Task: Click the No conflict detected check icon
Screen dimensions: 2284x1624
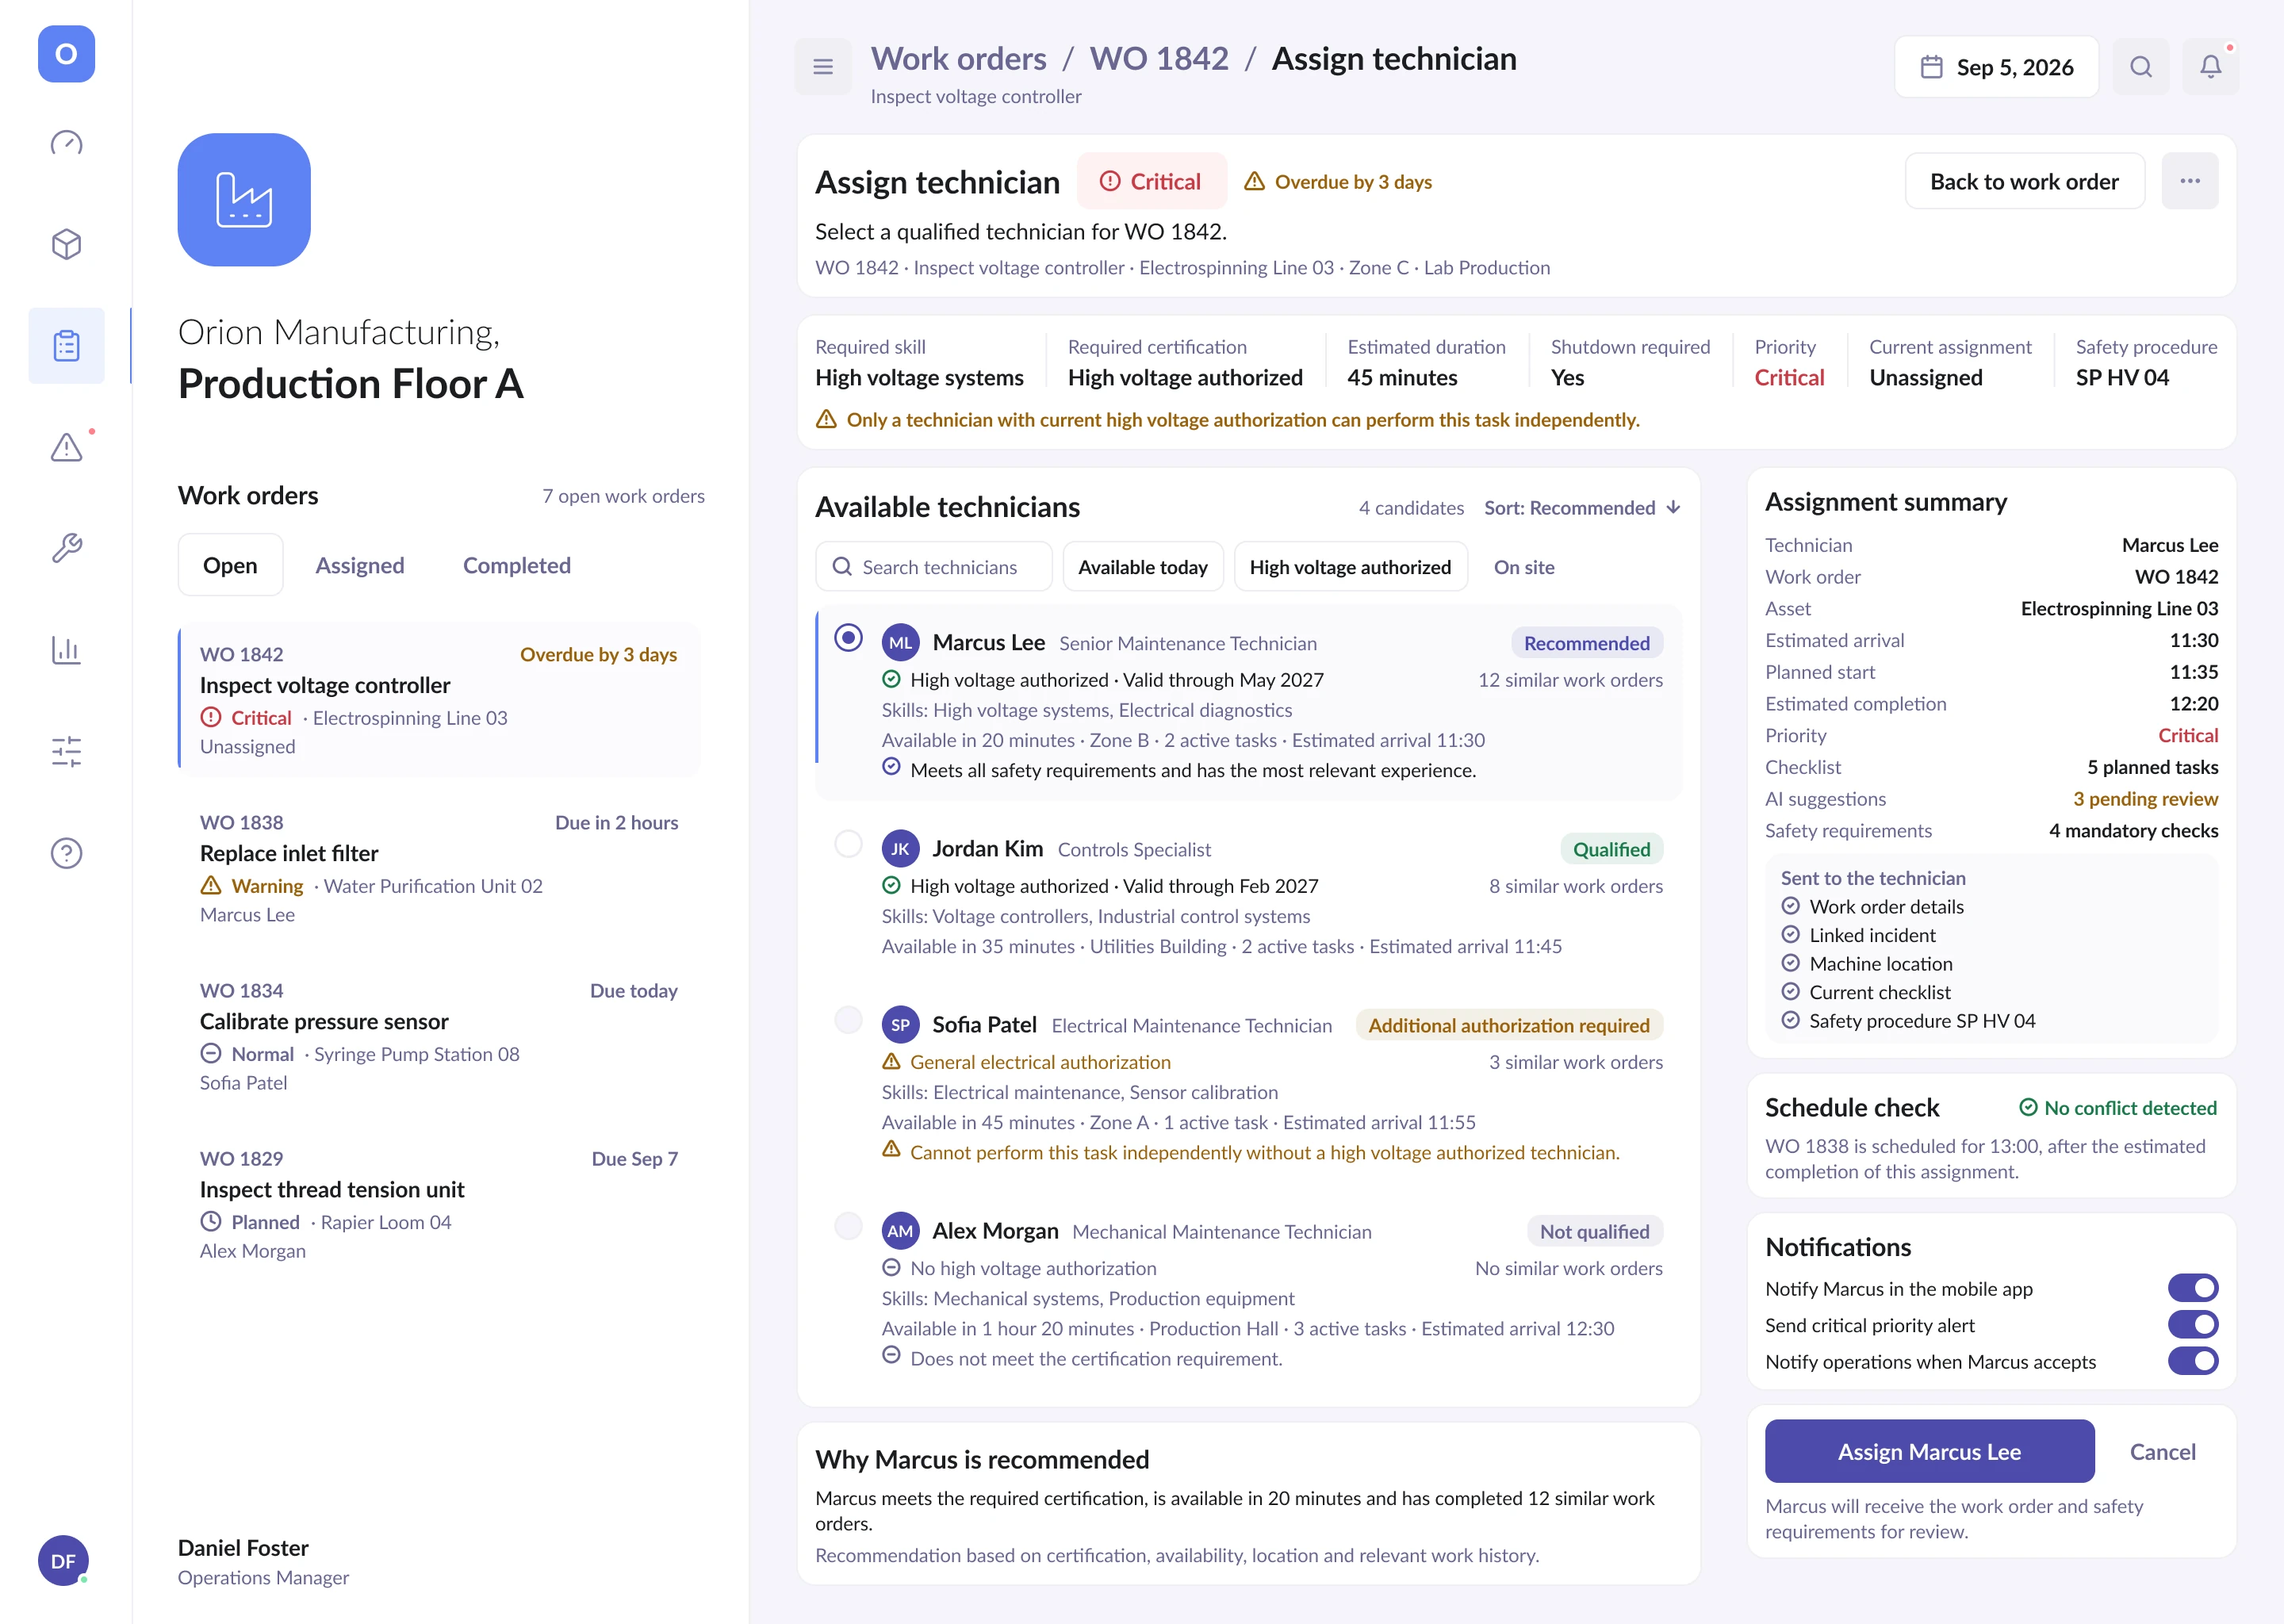Action: pos(2028,1107)
